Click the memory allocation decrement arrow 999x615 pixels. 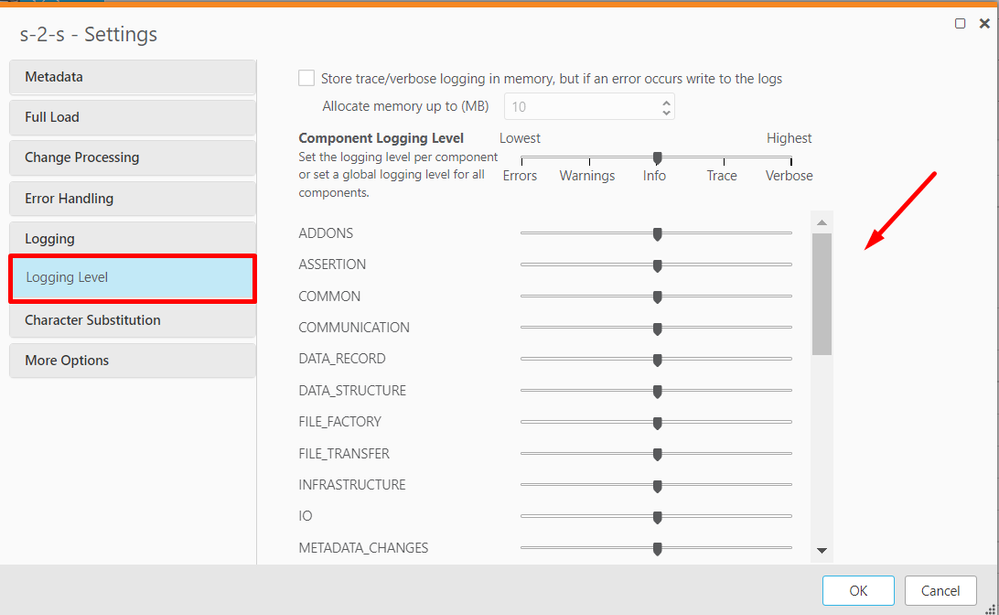point(666,111)
